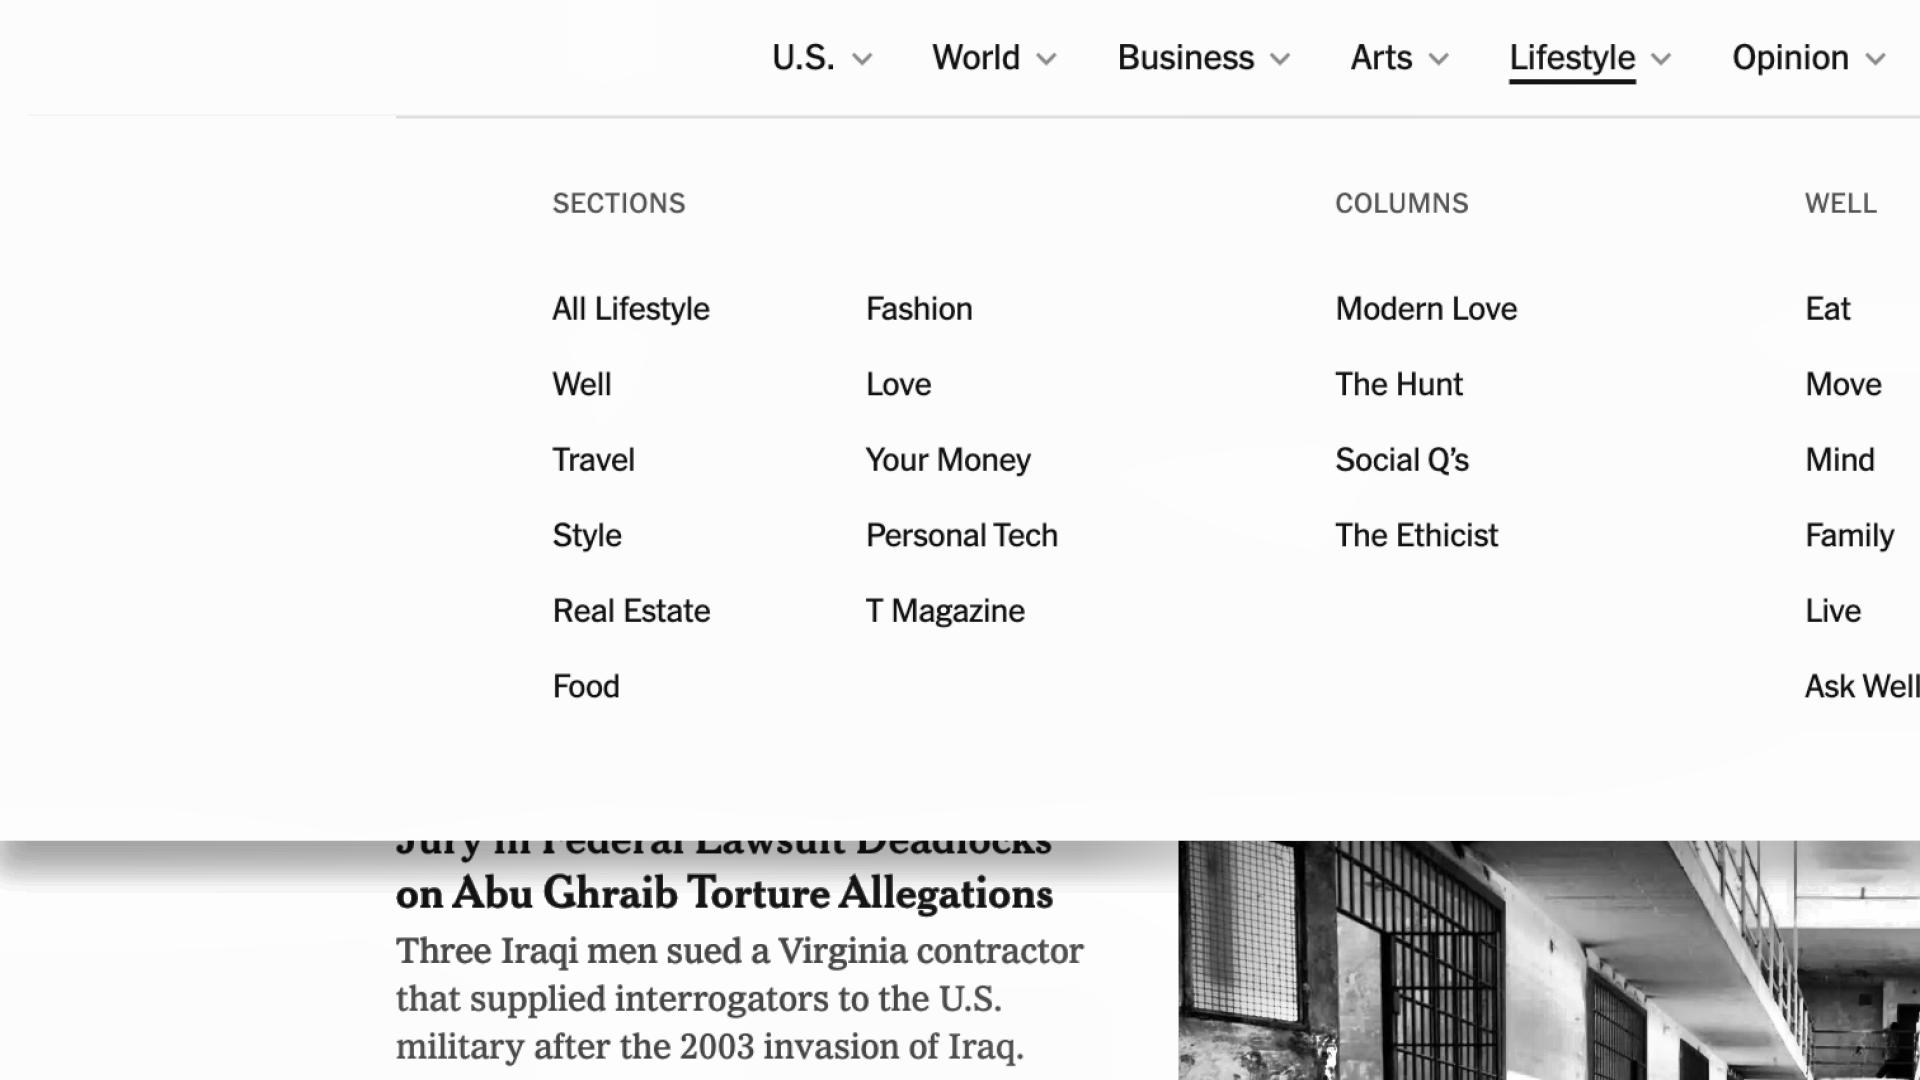
Task: Navigate to the Travel section
Action: pyautogui.click(x=592, y=459)
